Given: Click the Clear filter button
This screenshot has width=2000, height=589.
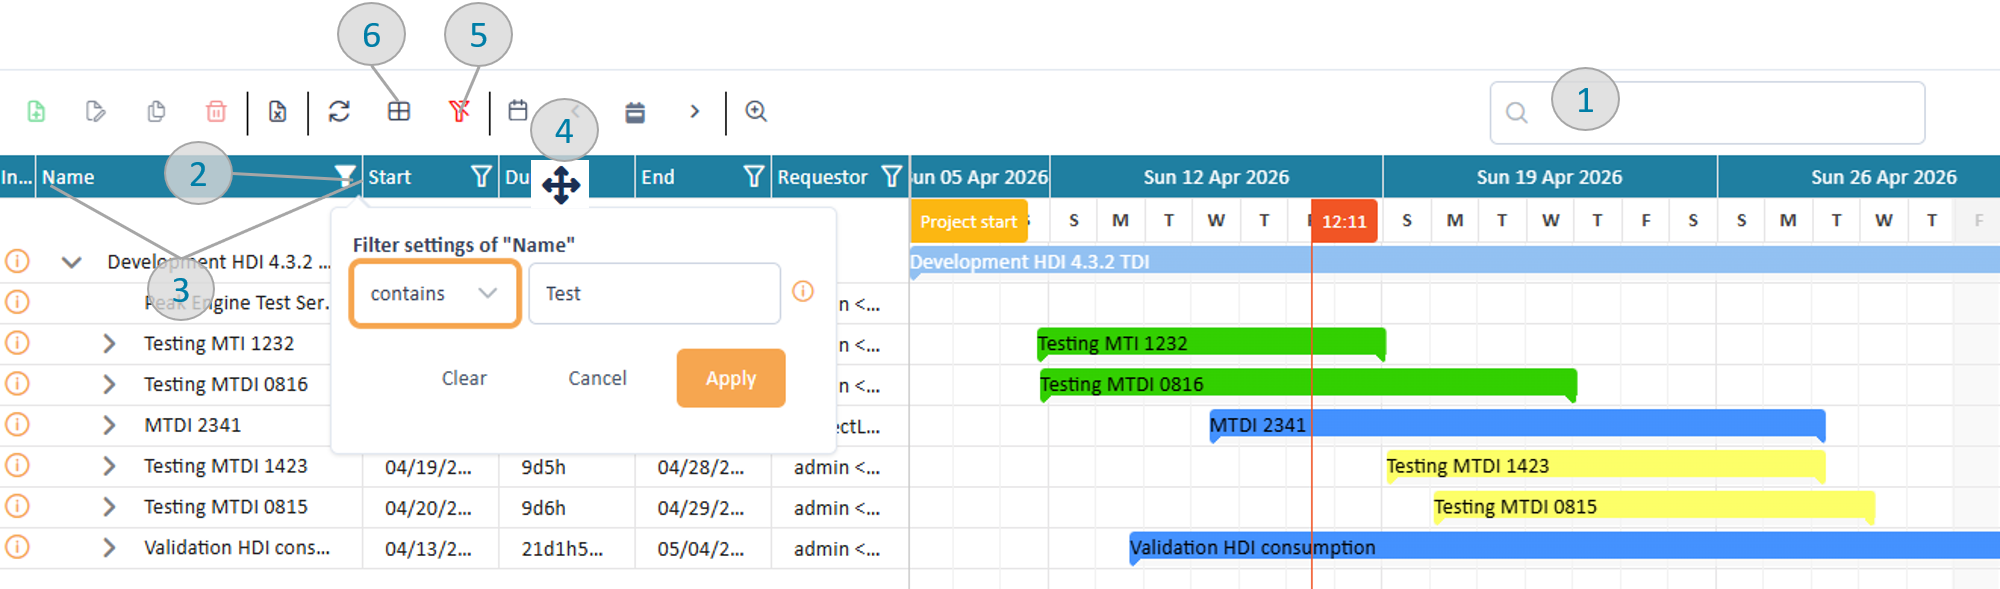Looking at the screenshot, I should click(x=464, y=378).
